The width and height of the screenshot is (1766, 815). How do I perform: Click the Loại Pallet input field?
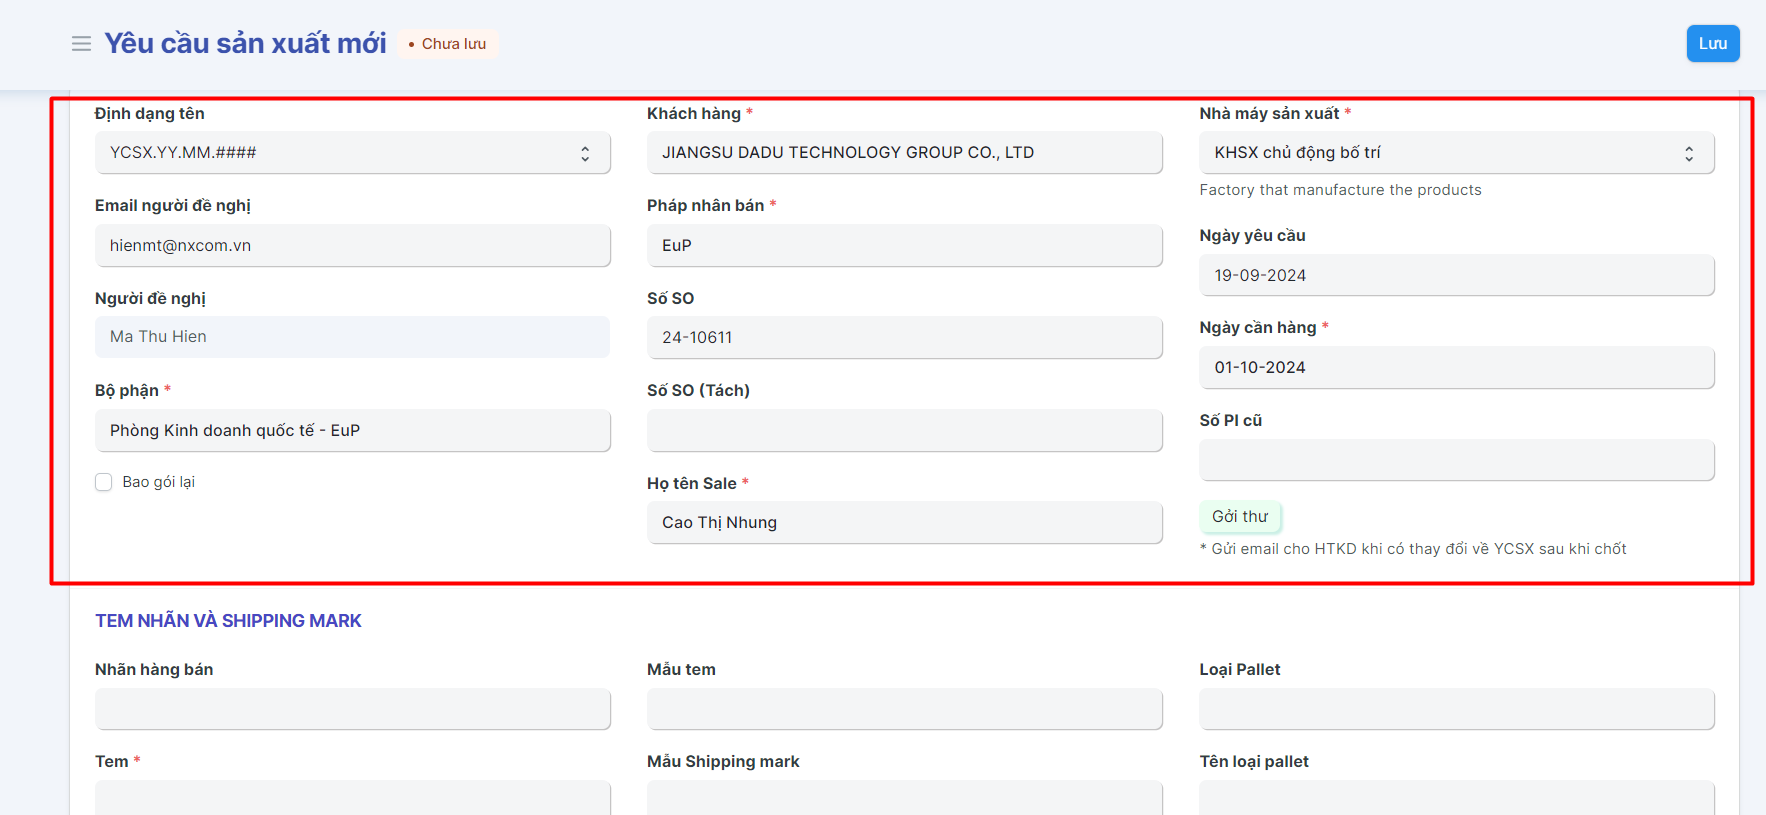coord(1456,709)
